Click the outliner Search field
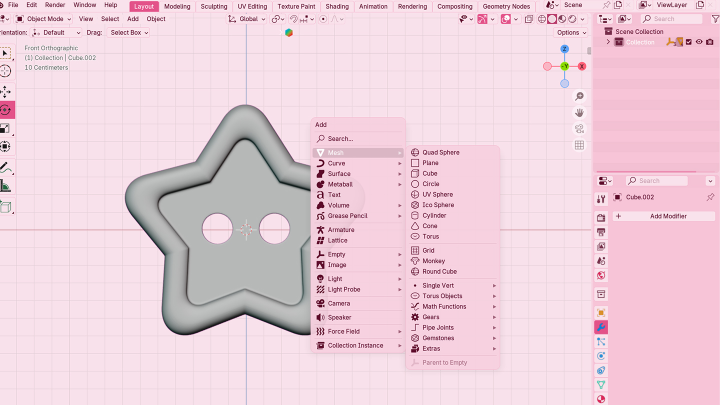720x405 pixels. tap(672, 19)
